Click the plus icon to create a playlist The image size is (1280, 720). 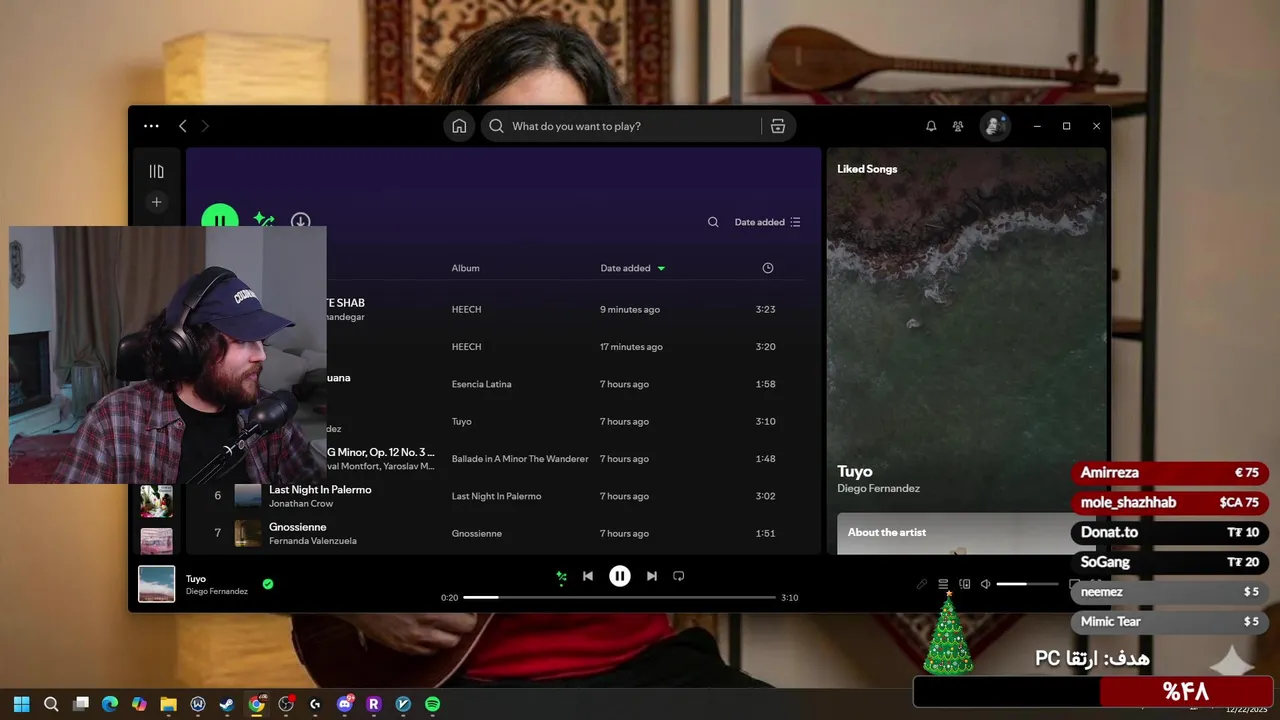pos(156,202)
